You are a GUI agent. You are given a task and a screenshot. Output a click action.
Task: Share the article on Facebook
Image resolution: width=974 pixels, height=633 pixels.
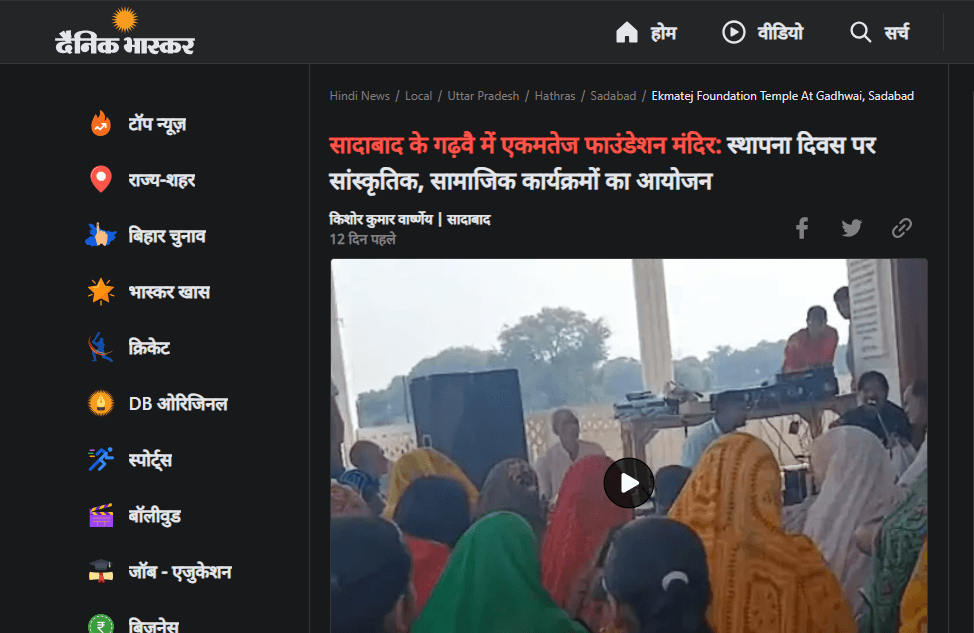pos(802,228)
